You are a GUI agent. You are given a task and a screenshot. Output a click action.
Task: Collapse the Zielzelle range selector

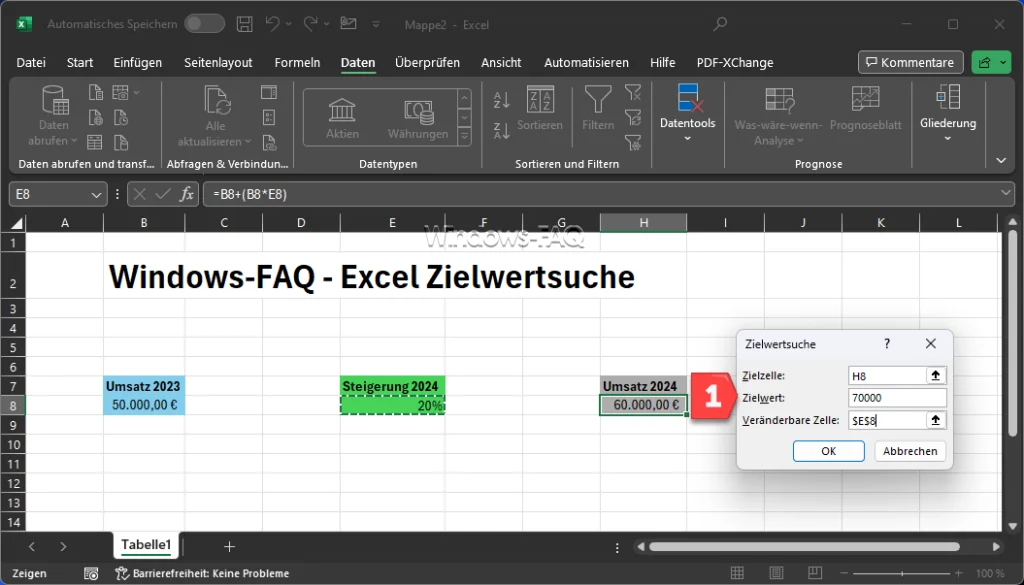[936, 375]
